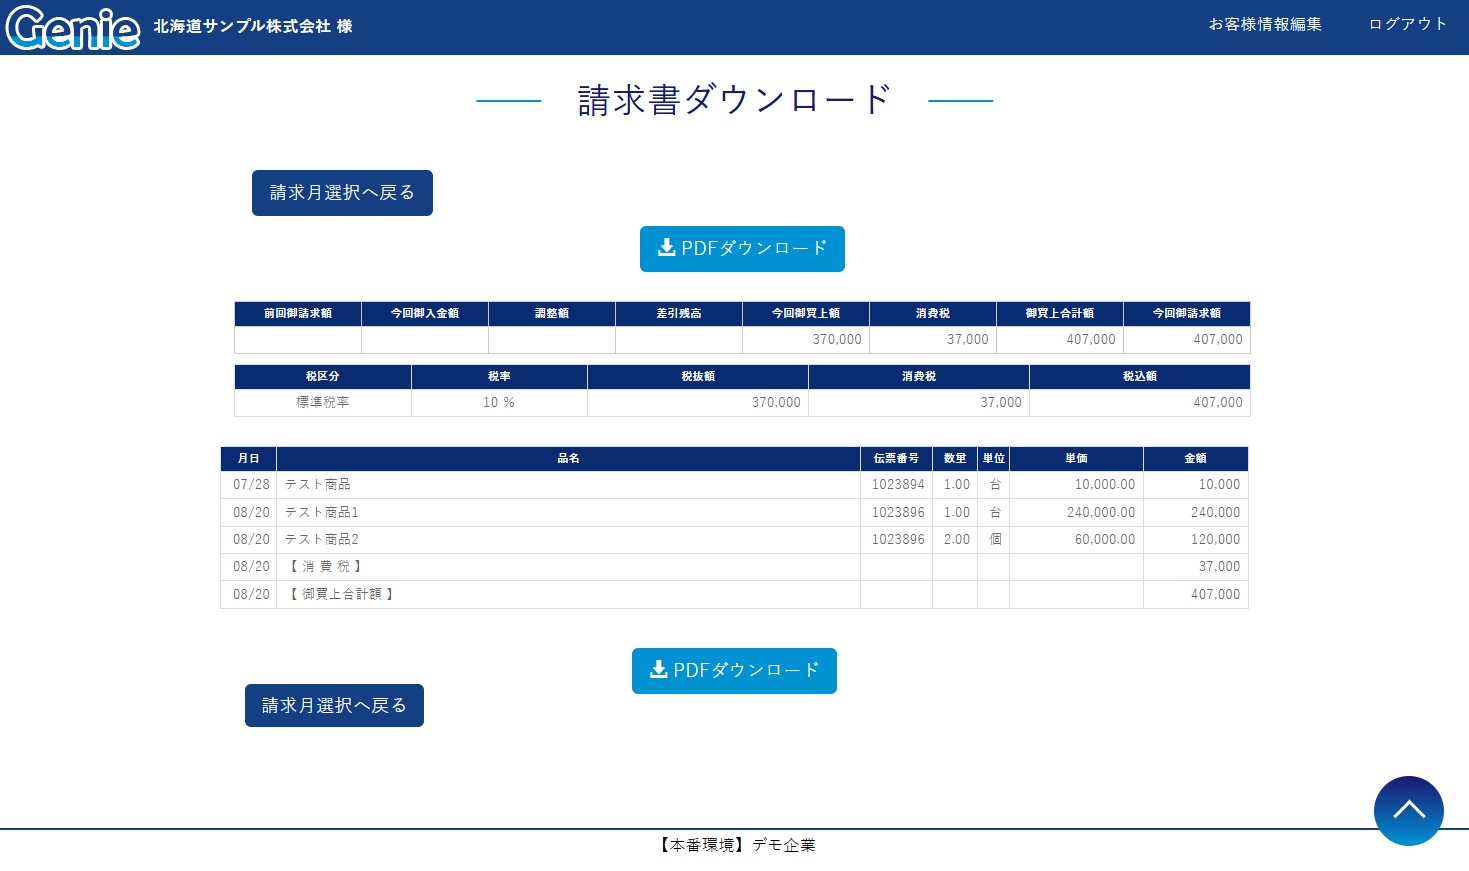The height and width of the screenshot is (871, 1469).
Task: Click the 税区分 column header
Action: coord(323,377)
